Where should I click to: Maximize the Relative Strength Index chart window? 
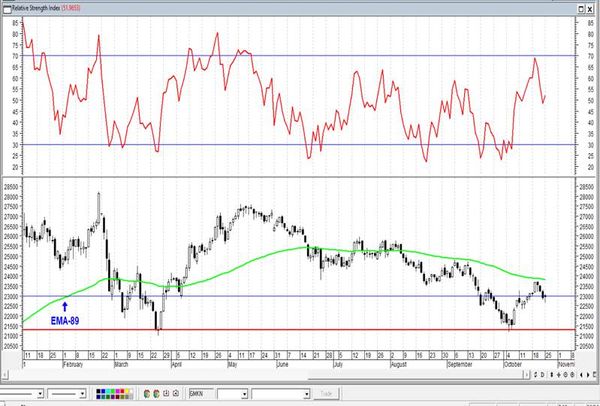[x=581, y=9]
